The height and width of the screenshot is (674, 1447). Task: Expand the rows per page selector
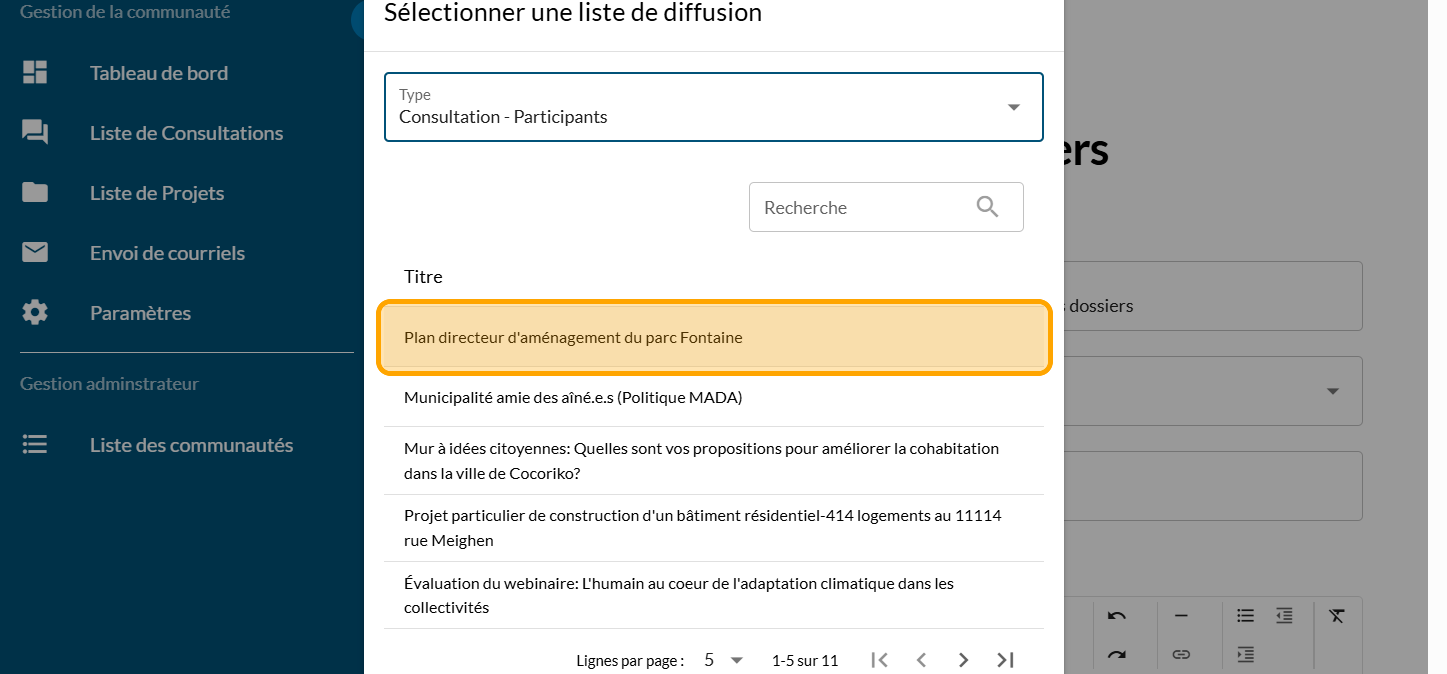(722, 660)
